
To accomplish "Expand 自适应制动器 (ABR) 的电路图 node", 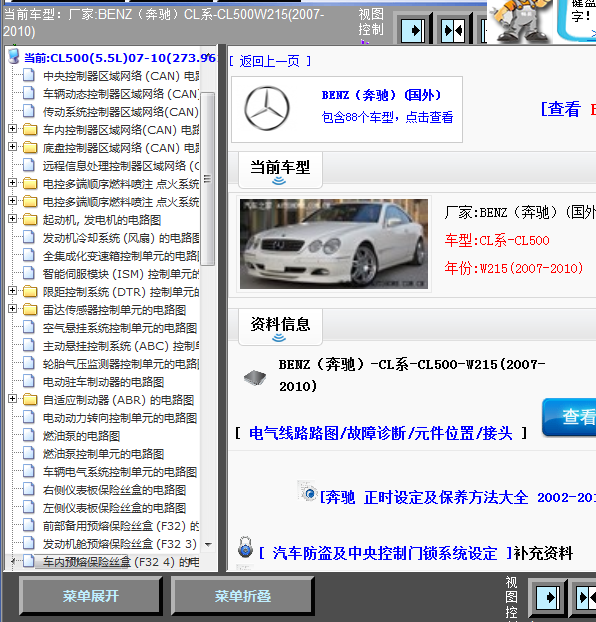I will (x=12, y=399).
